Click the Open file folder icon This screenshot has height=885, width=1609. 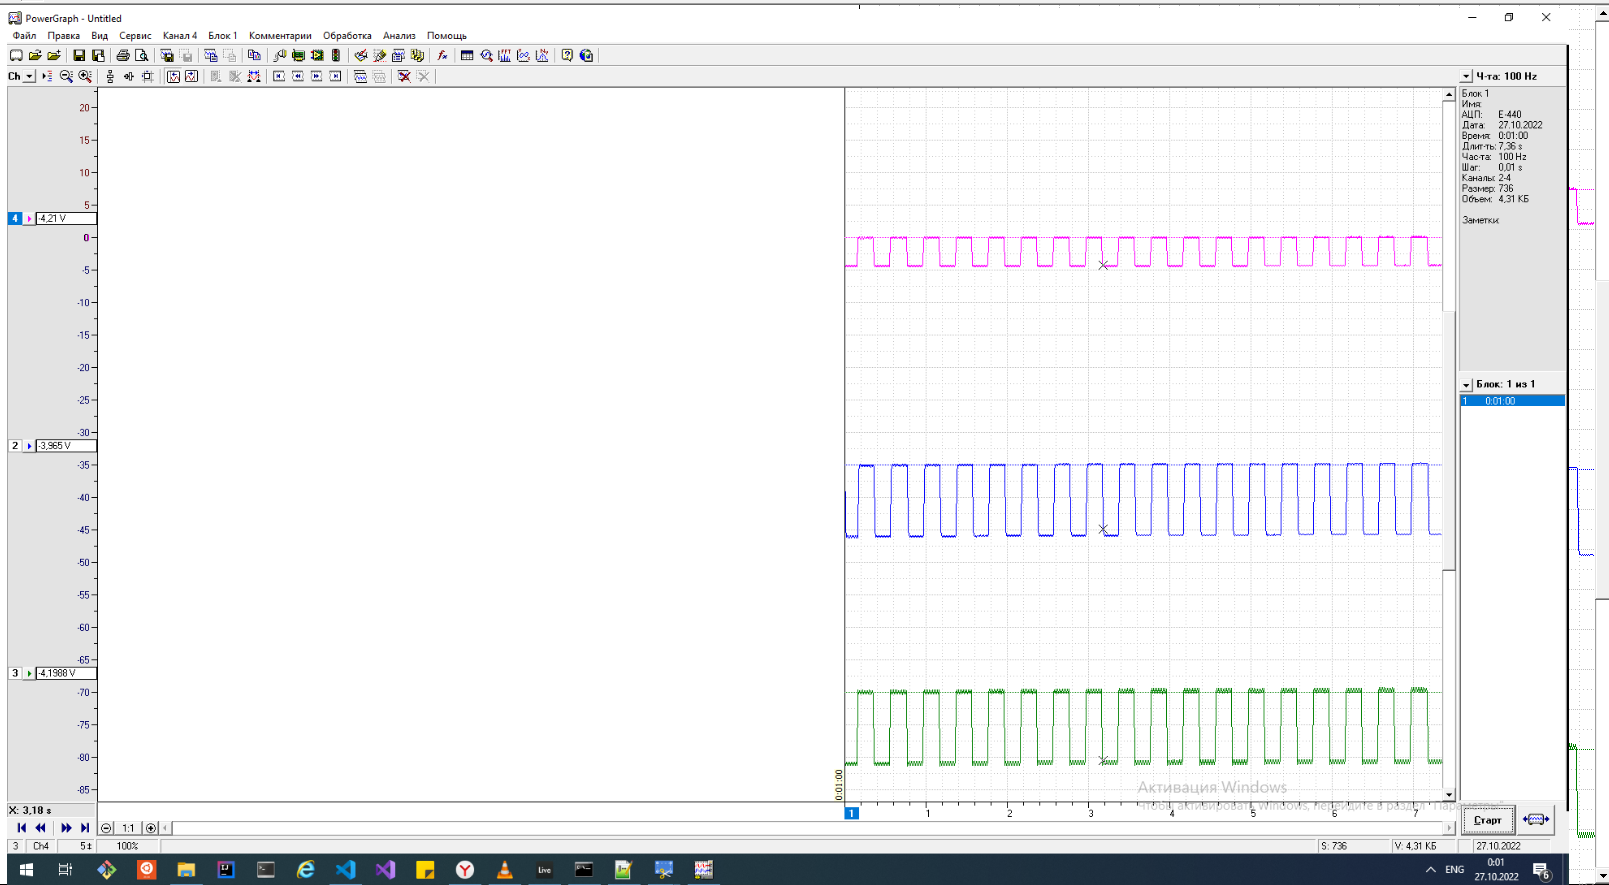click(35, 56)
